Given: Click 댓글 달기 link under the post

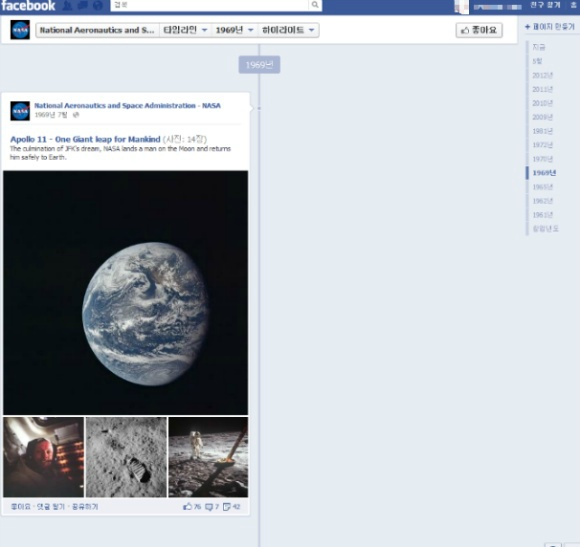Looking at the screenshot, I should [x=51, y=507].
